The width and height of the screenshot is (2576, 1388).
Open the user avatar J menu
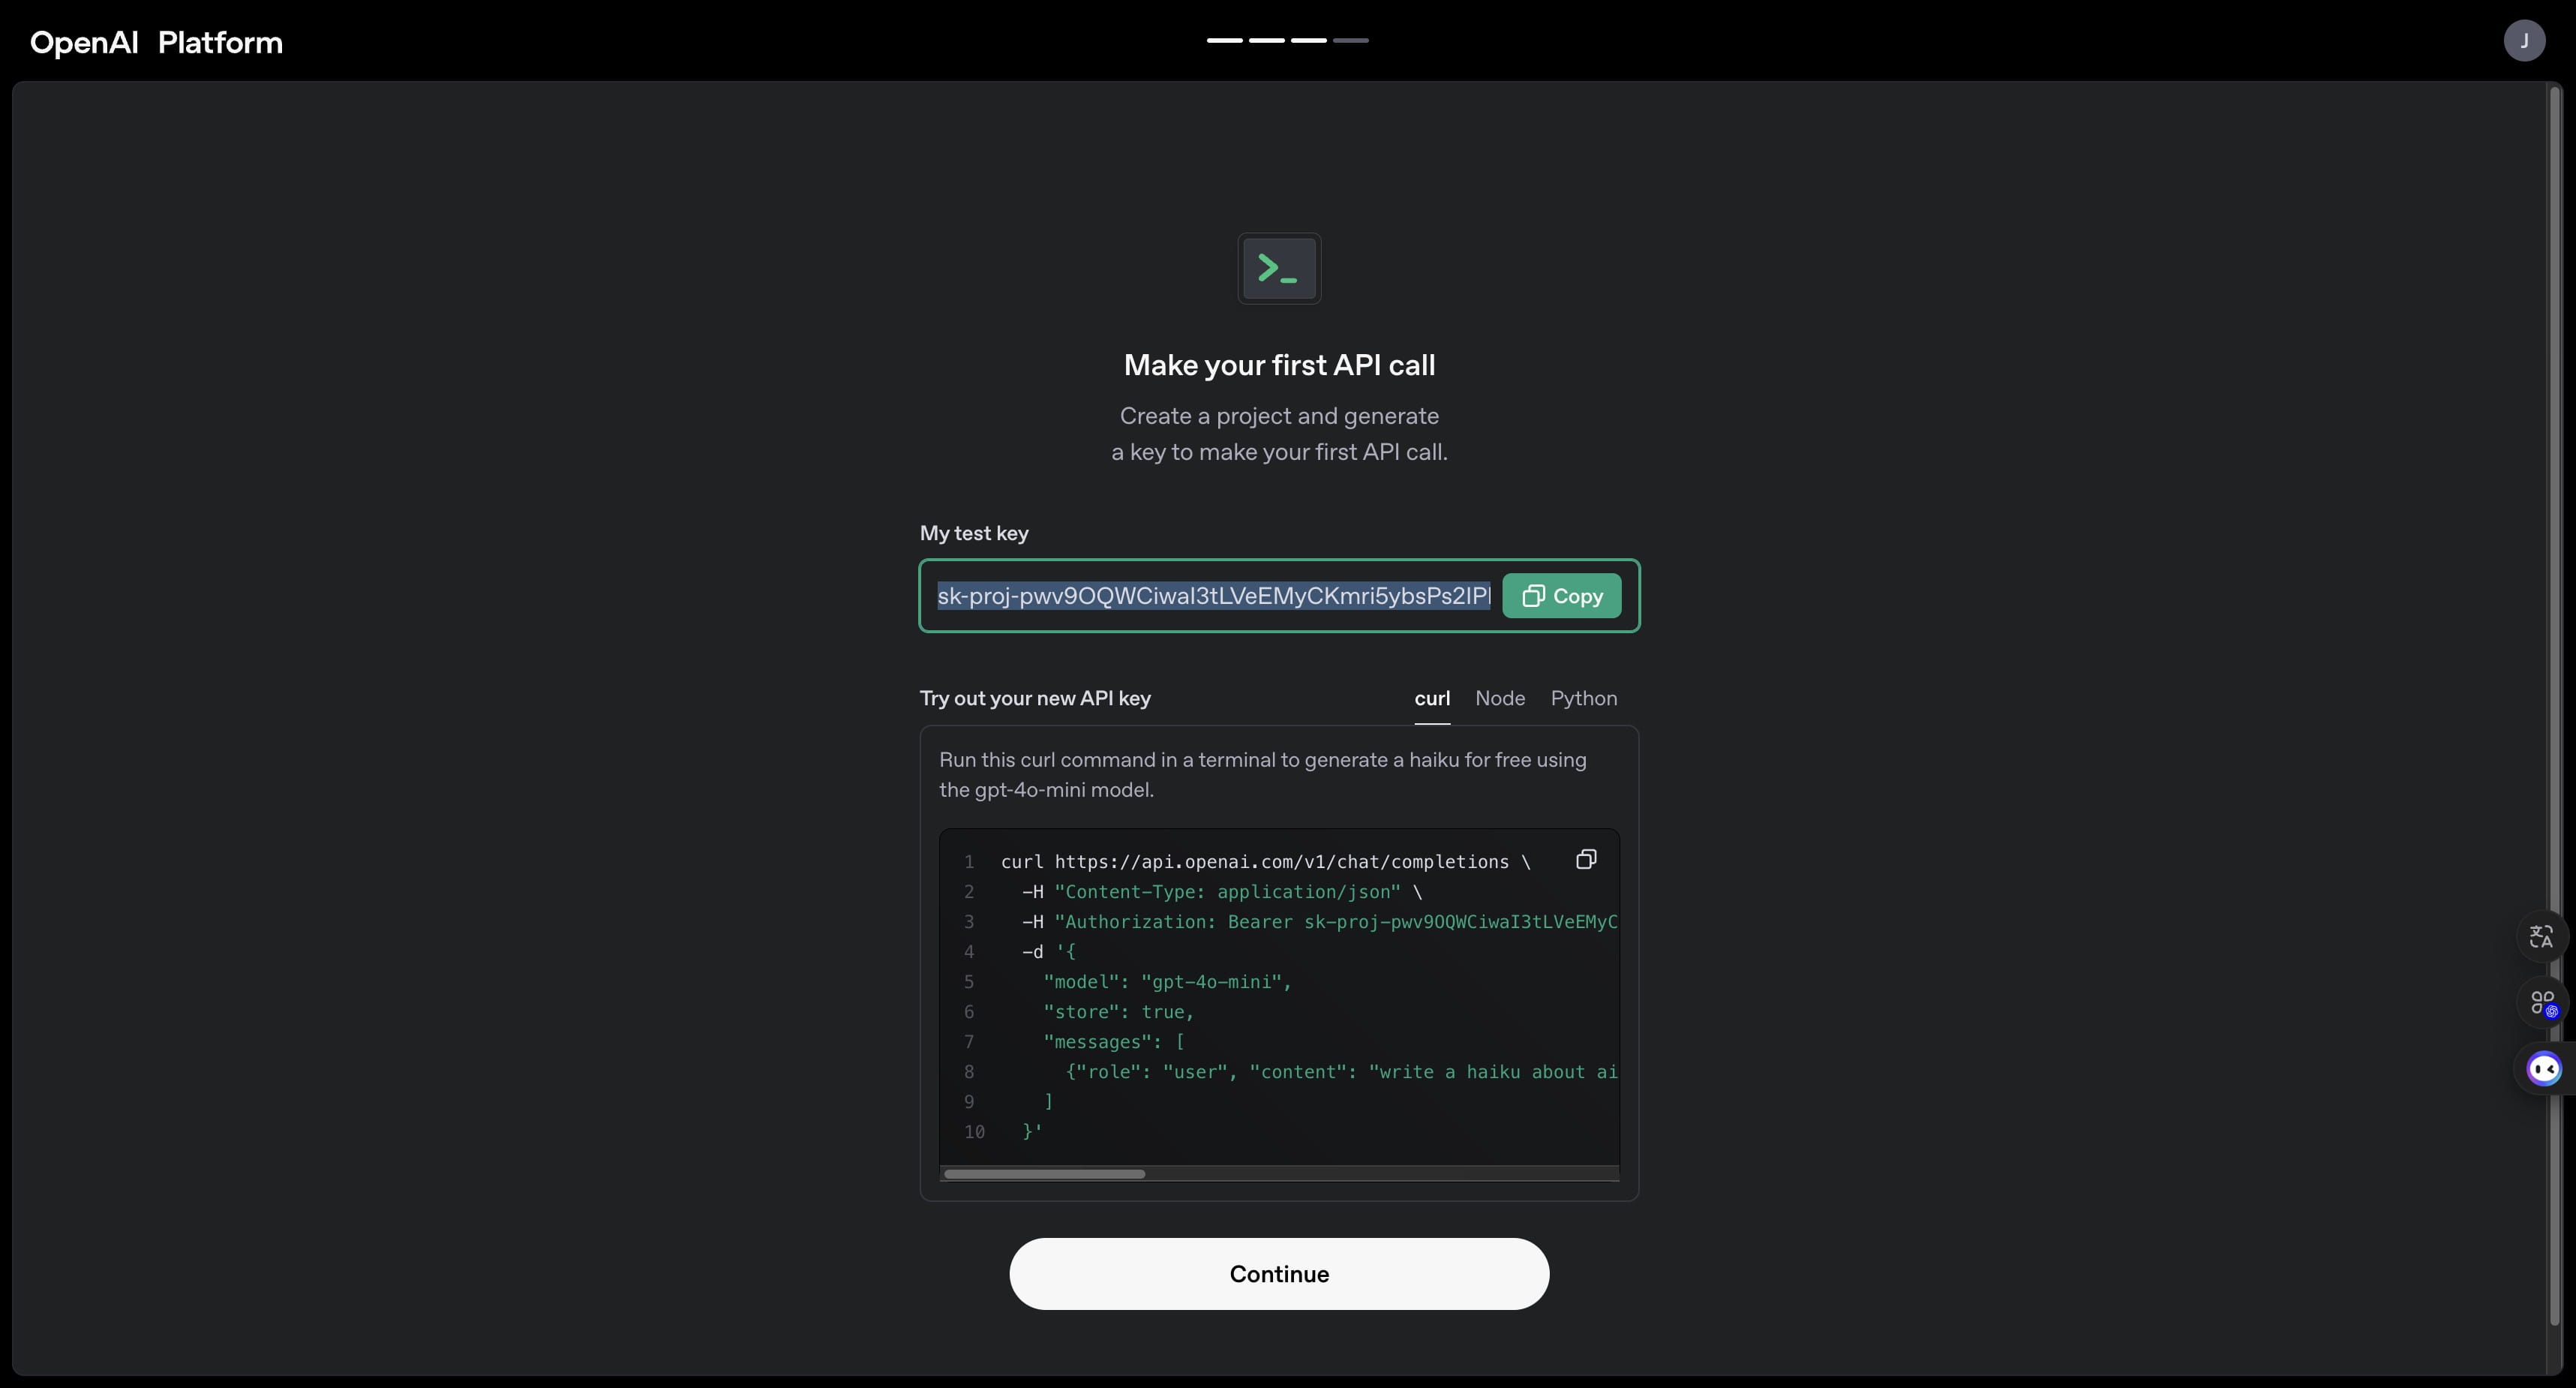(2524, 41)
